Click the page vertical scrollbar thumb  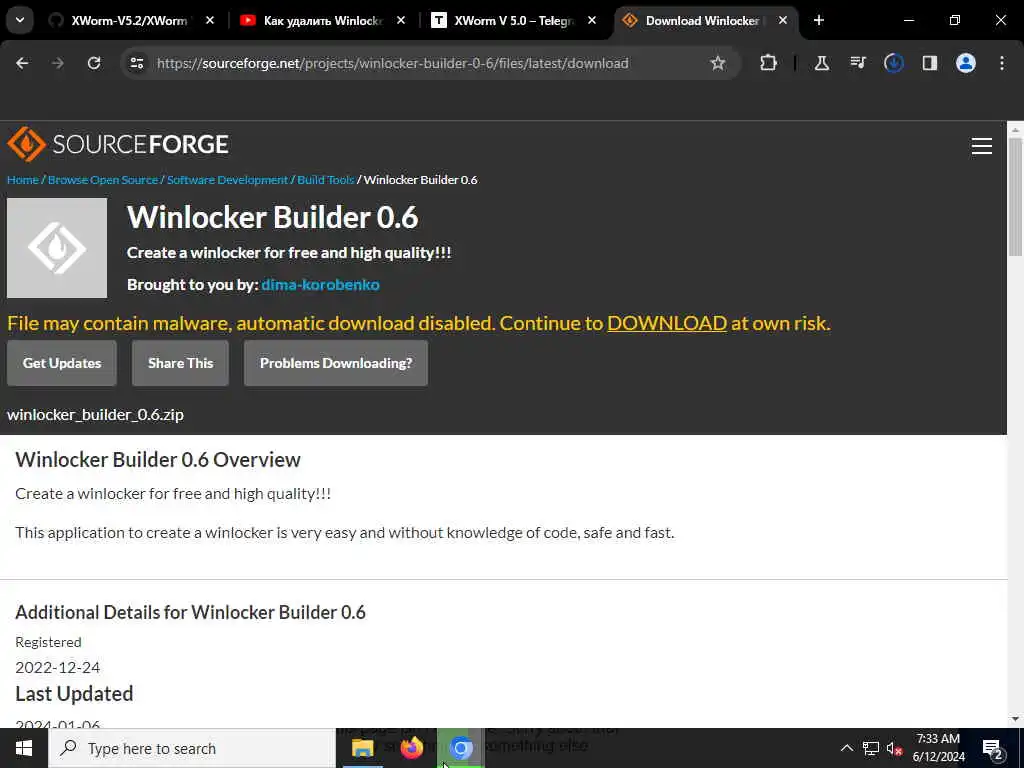(1015, 197)
